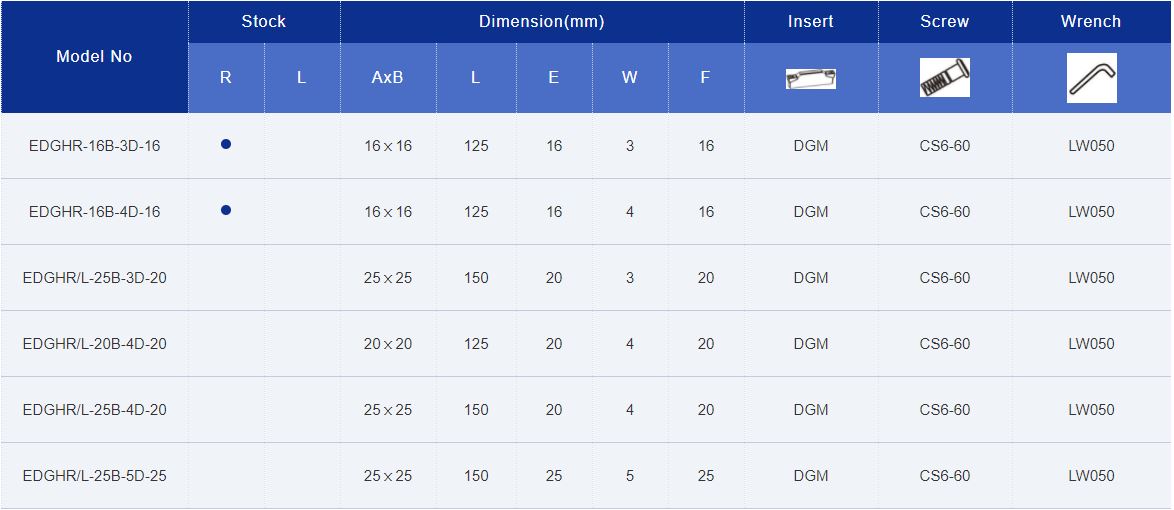Click the Insert column header label

tap(811, 22)
